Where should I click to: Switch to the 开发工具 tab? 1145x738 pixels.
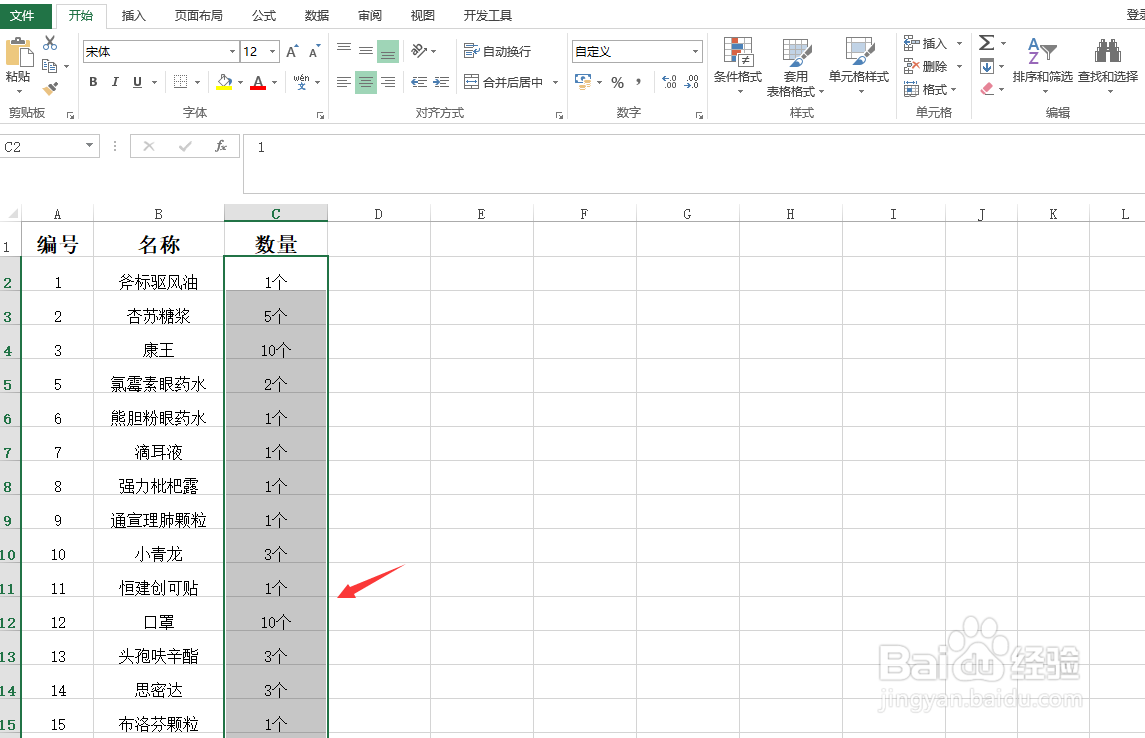[488, 15]
